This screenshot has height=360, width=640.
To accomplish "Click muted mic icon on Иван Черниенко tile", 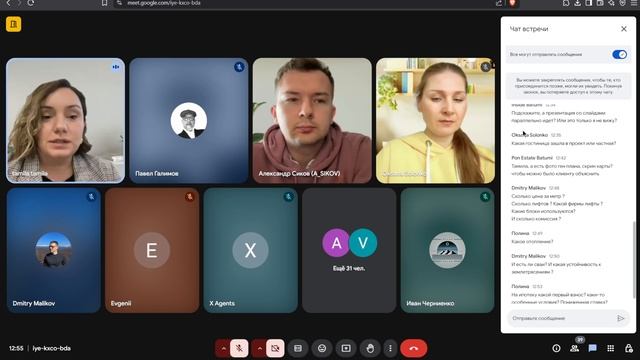I will 485,197.
